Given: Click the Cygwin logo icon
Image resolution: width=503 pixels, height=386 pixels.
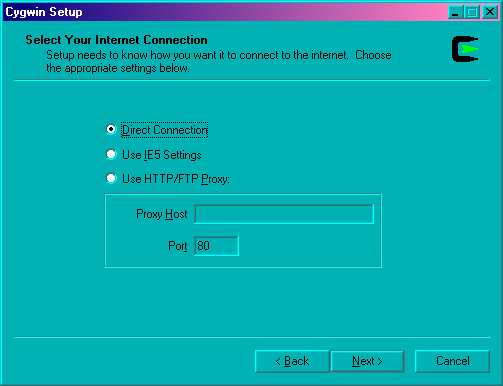Looking at the screenshot, I should (465, 49).
